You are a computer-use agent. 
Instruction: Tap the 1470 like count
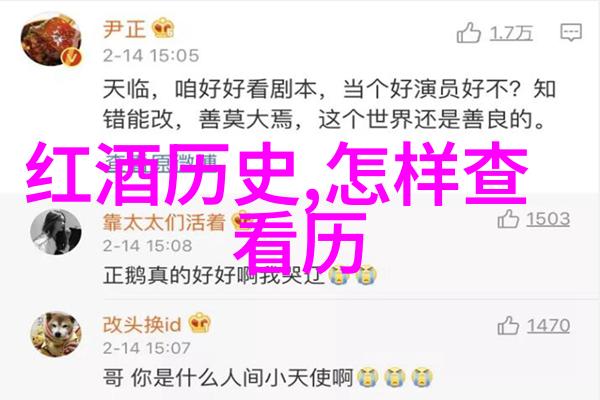coord(548,326)
